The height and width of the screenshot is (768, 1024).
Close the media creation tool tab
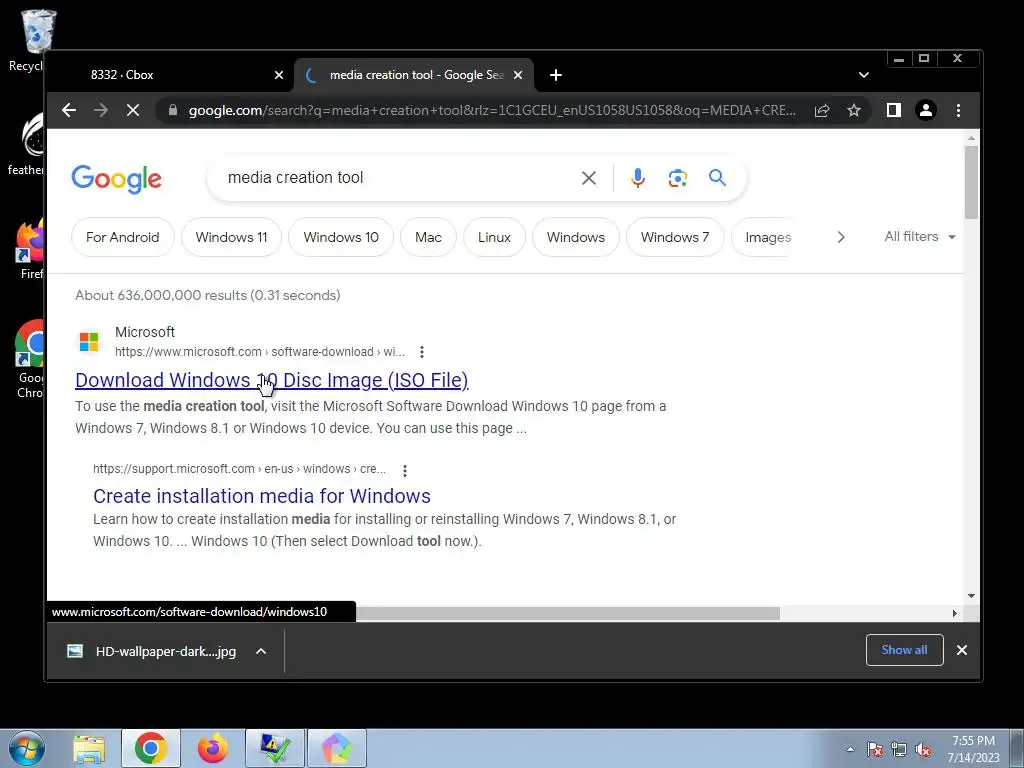point(518,75)
